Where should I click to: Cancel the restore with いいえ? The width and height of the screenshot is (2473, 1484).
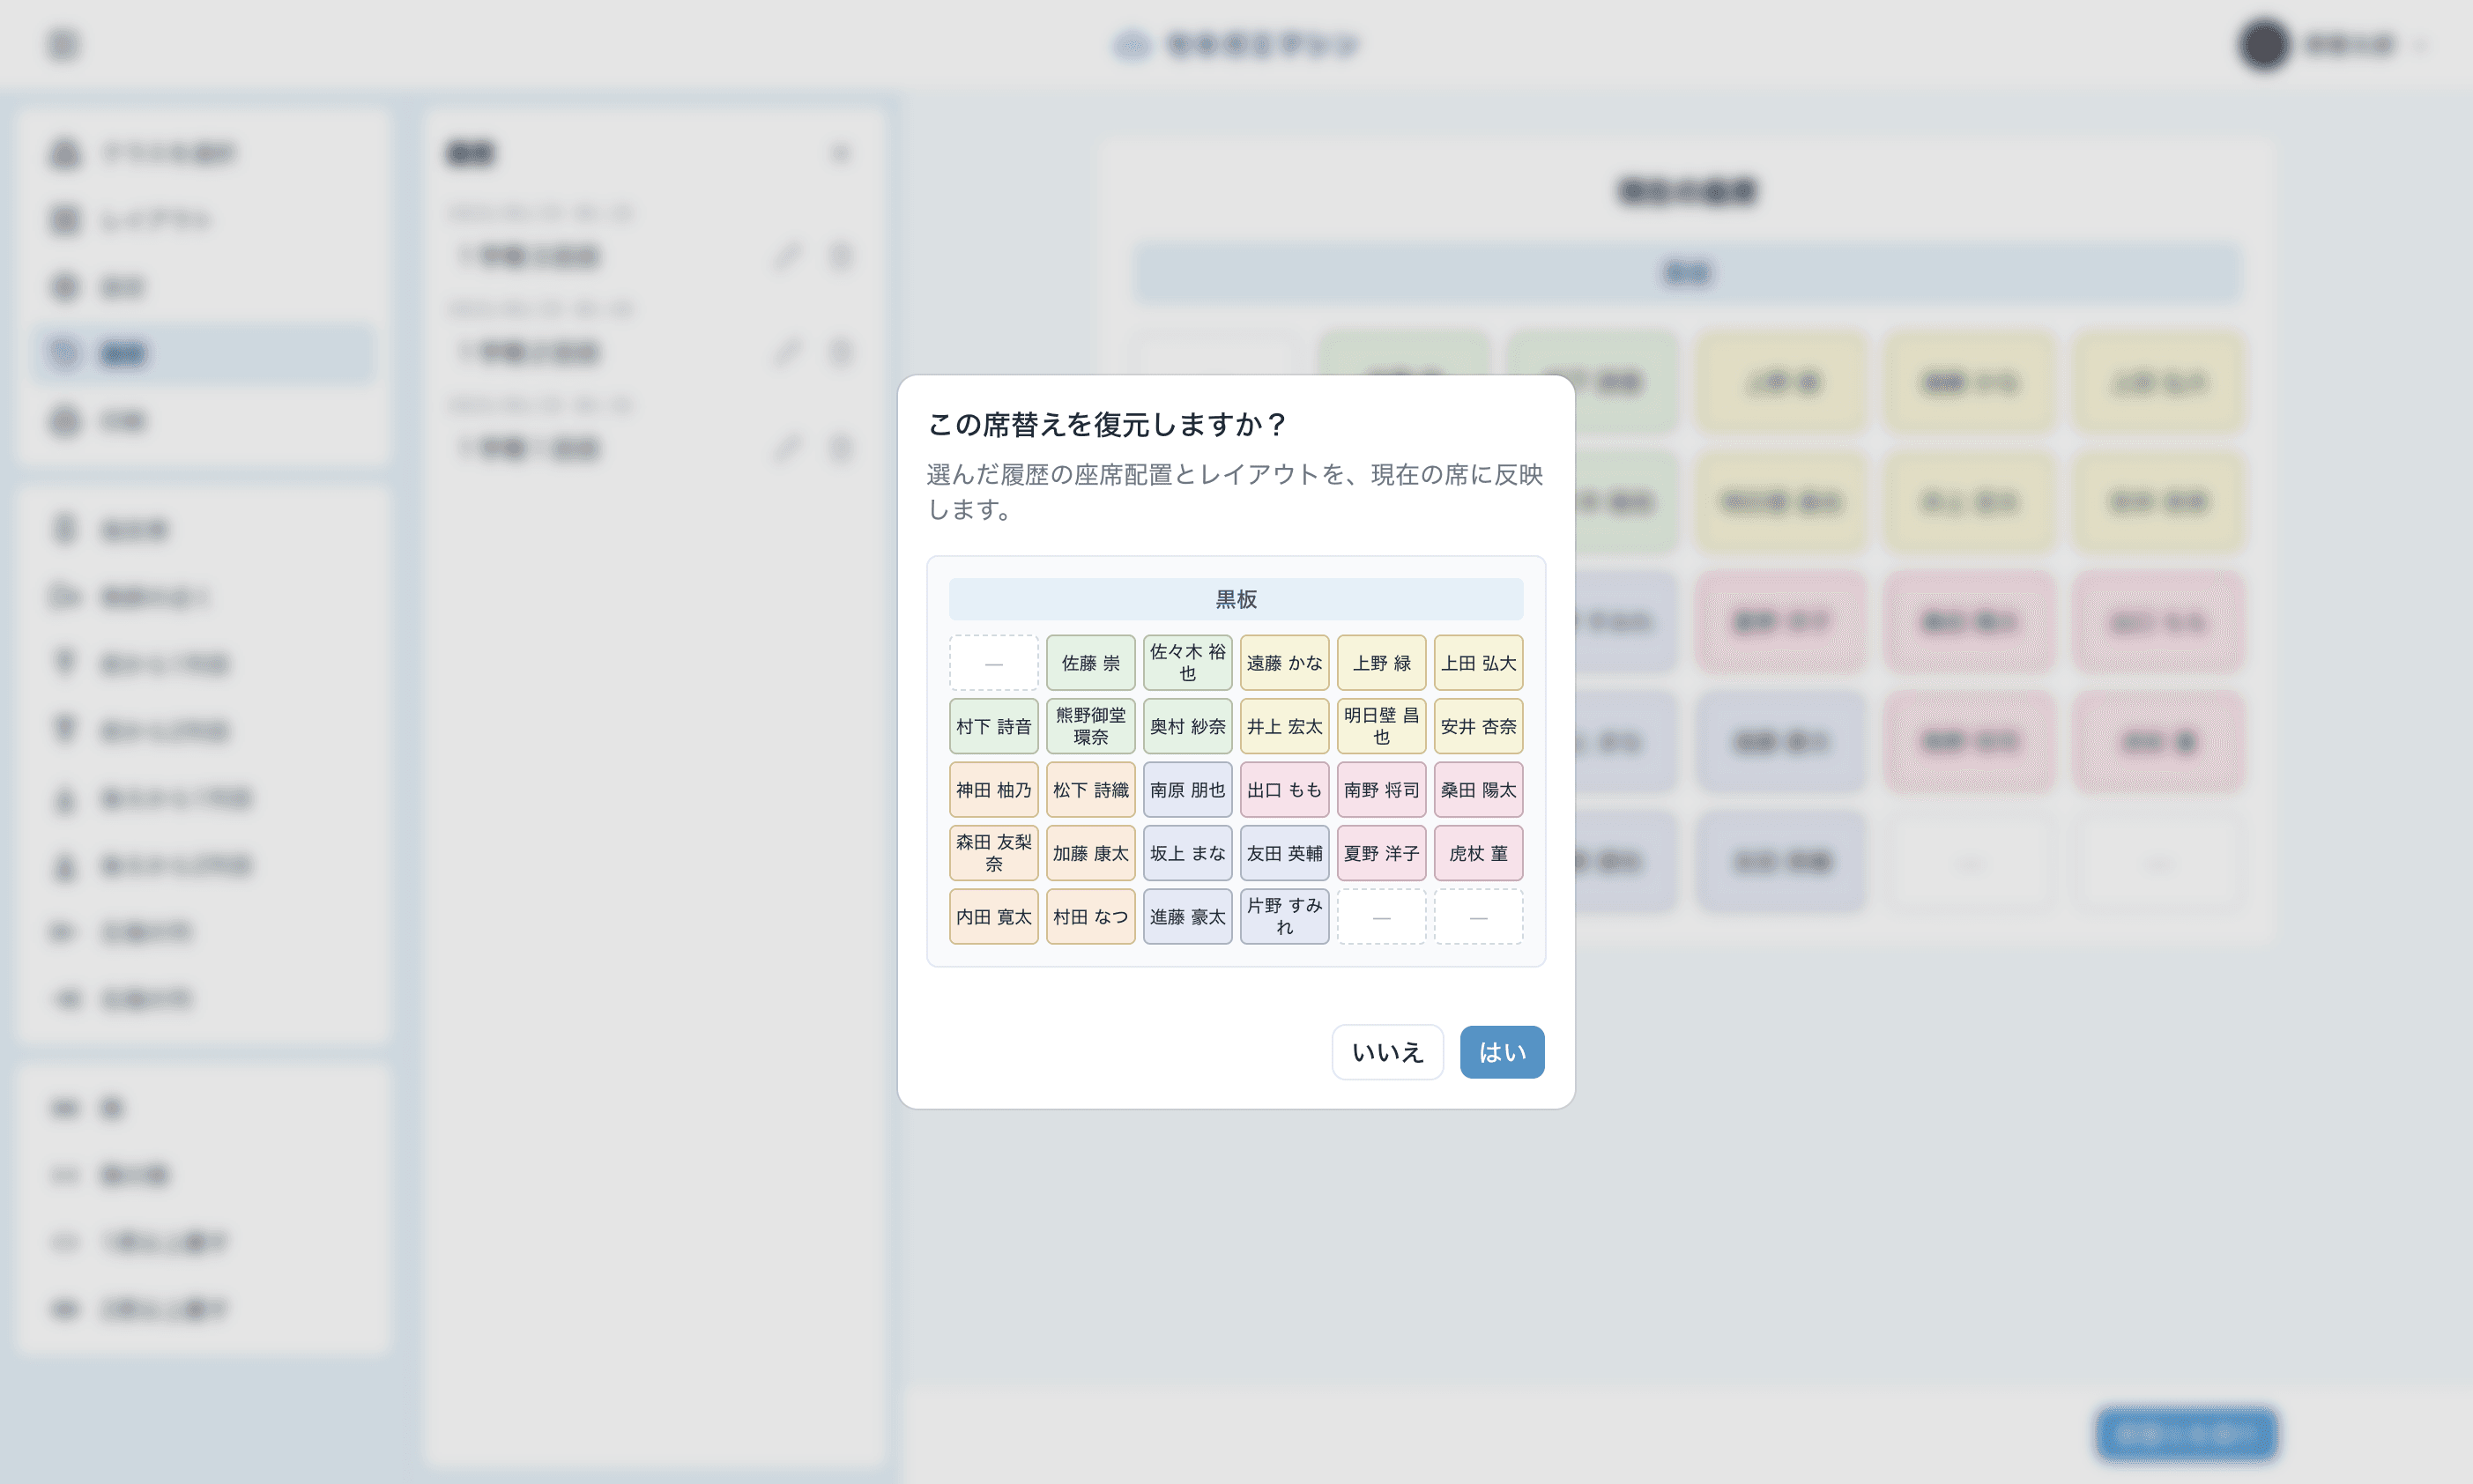tap(1387, 1051)
